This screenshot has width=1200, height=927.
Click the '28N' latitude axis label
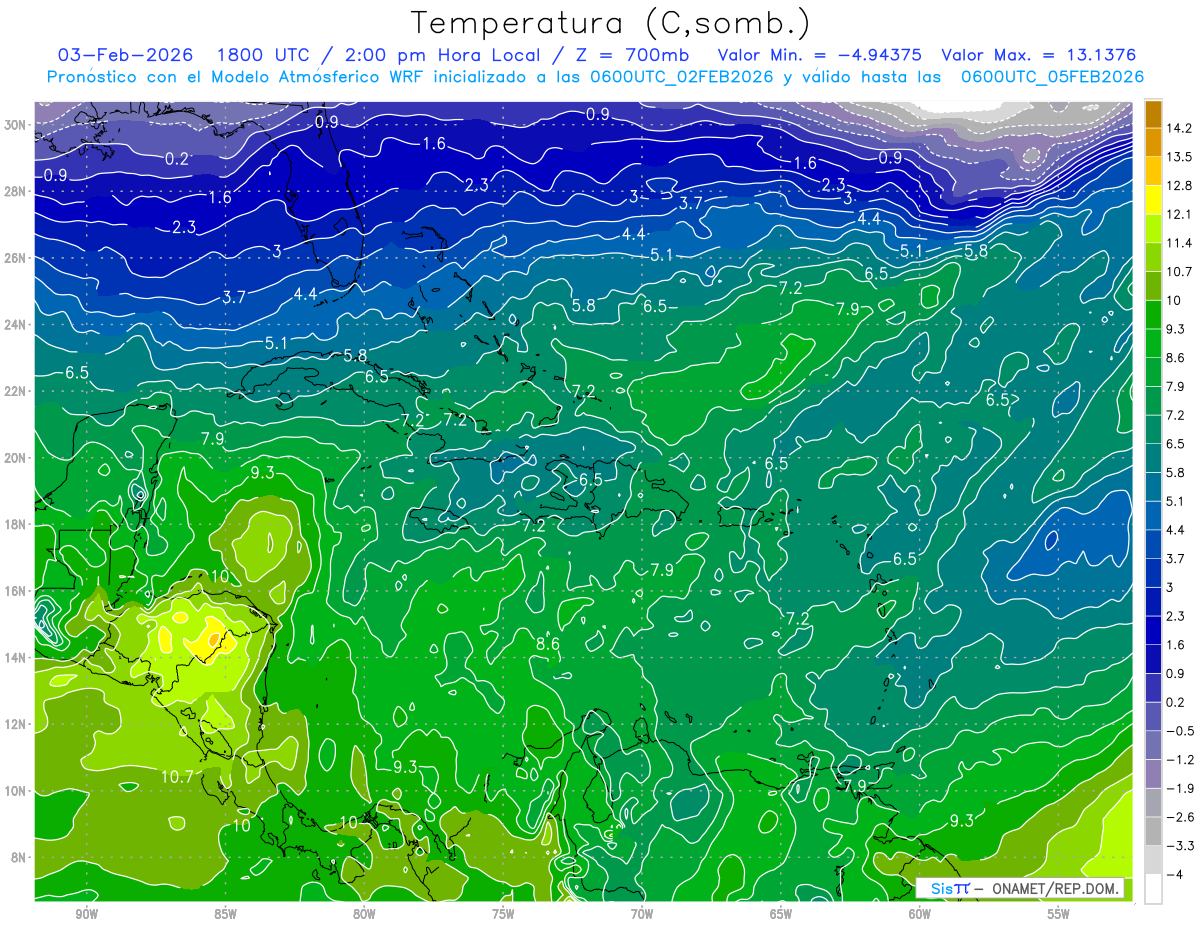pos(16,191)
